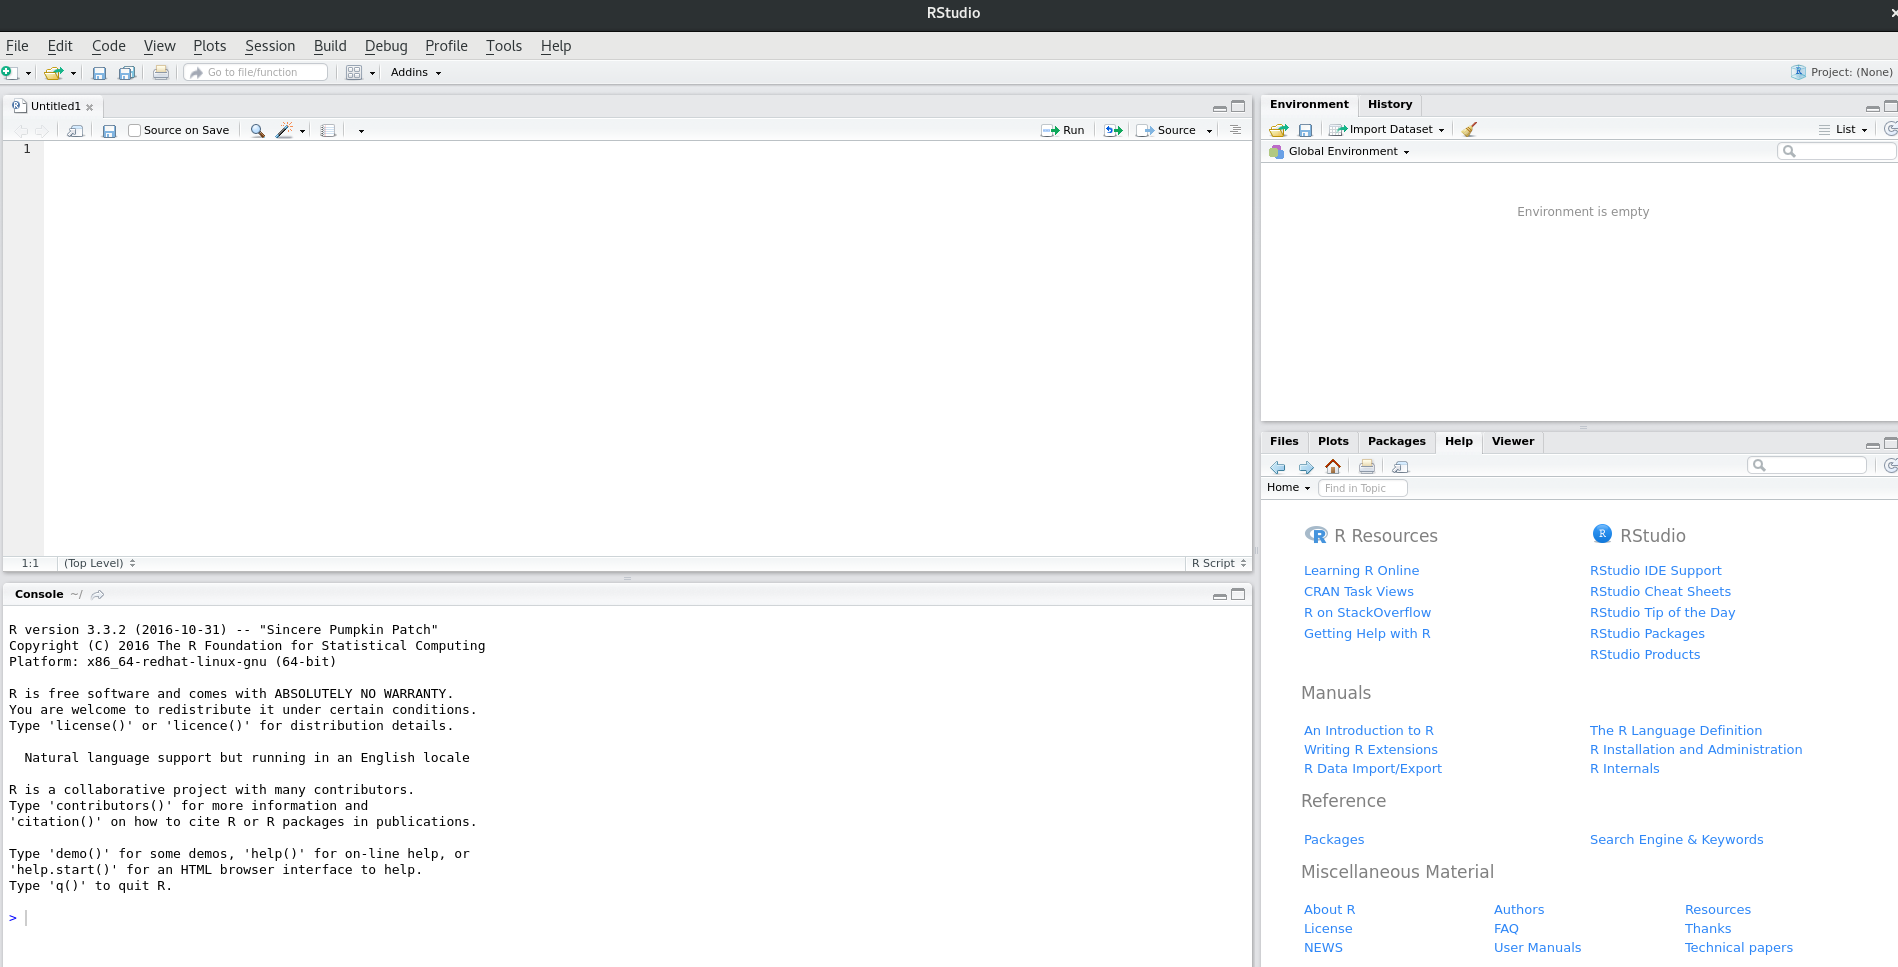Switch to the History tab
1898x967 pixels.
(x=1390, y=104)
